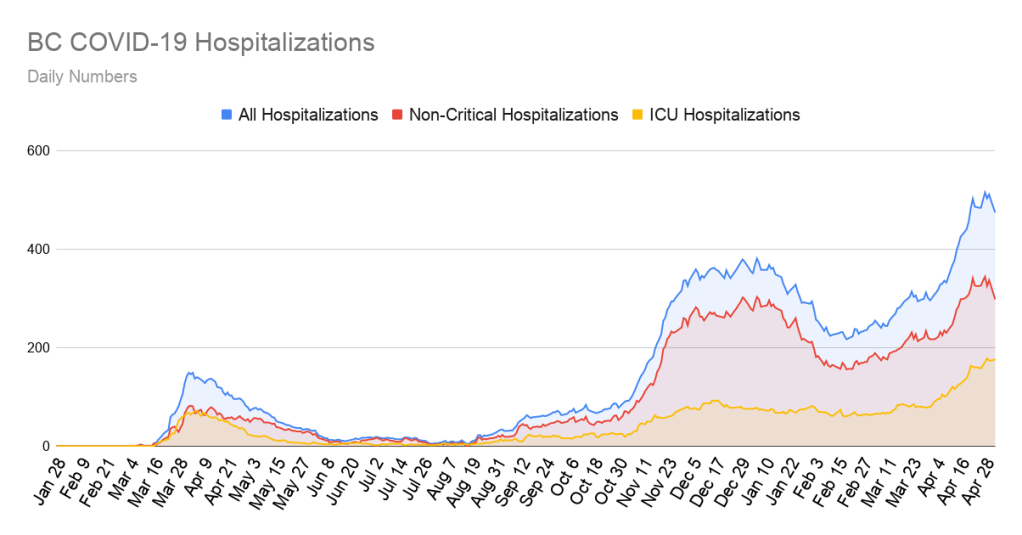Viewport: 1022px width, 535px height.
Task: Click the BC COVID-19 Hospitalizations chart title
Action: [201, 43]
